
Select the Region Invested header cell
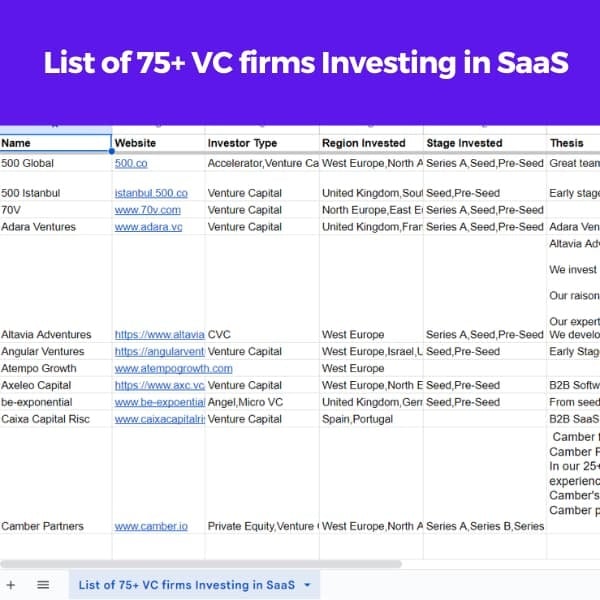[371, 143]
